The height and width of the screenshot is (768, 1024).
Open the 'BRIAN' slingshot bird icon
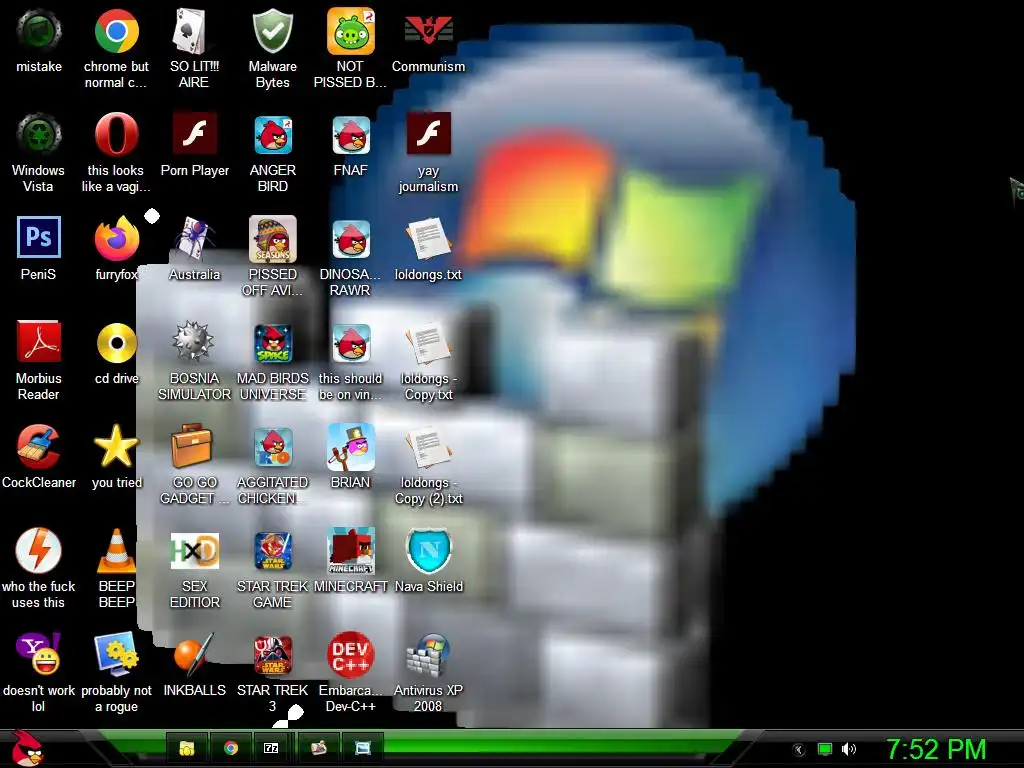pyautogui.click(x=351, y=447)
